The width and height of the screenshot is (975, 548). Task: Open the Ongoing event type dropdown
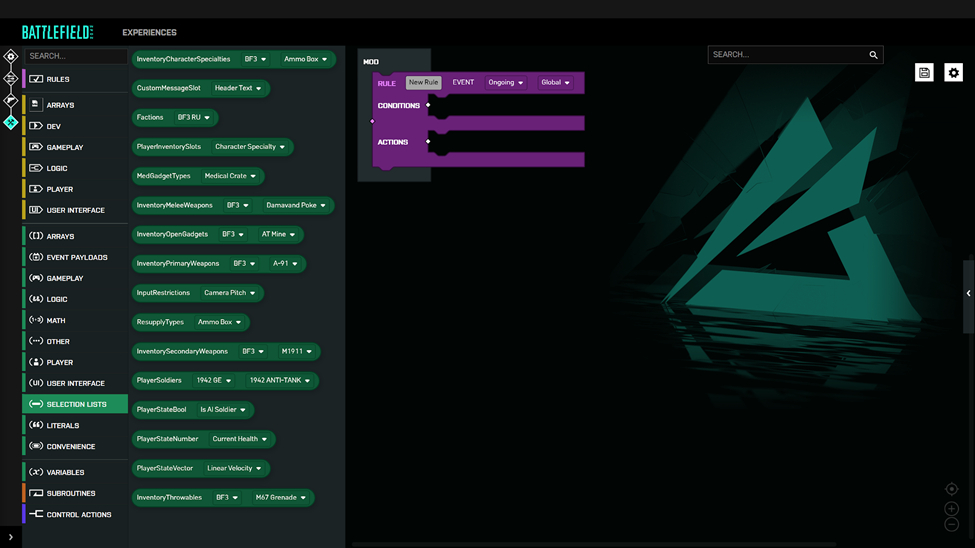tap(506, 83)
